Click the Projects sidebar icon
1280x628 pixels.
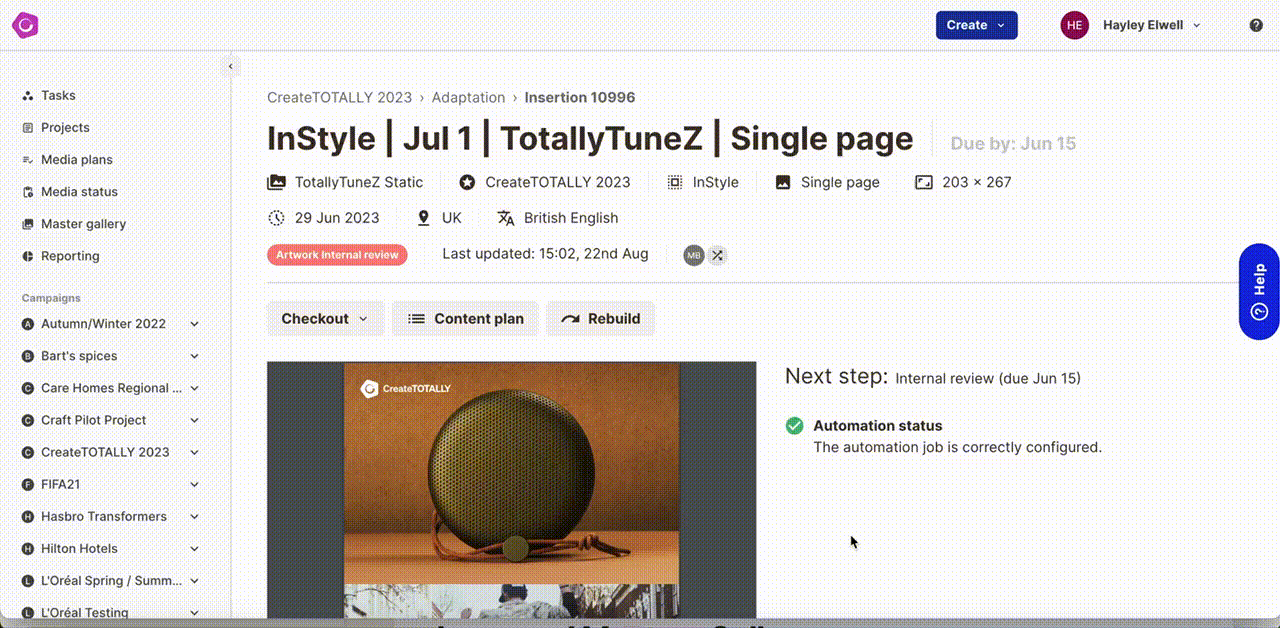click(x=28, y=128)
